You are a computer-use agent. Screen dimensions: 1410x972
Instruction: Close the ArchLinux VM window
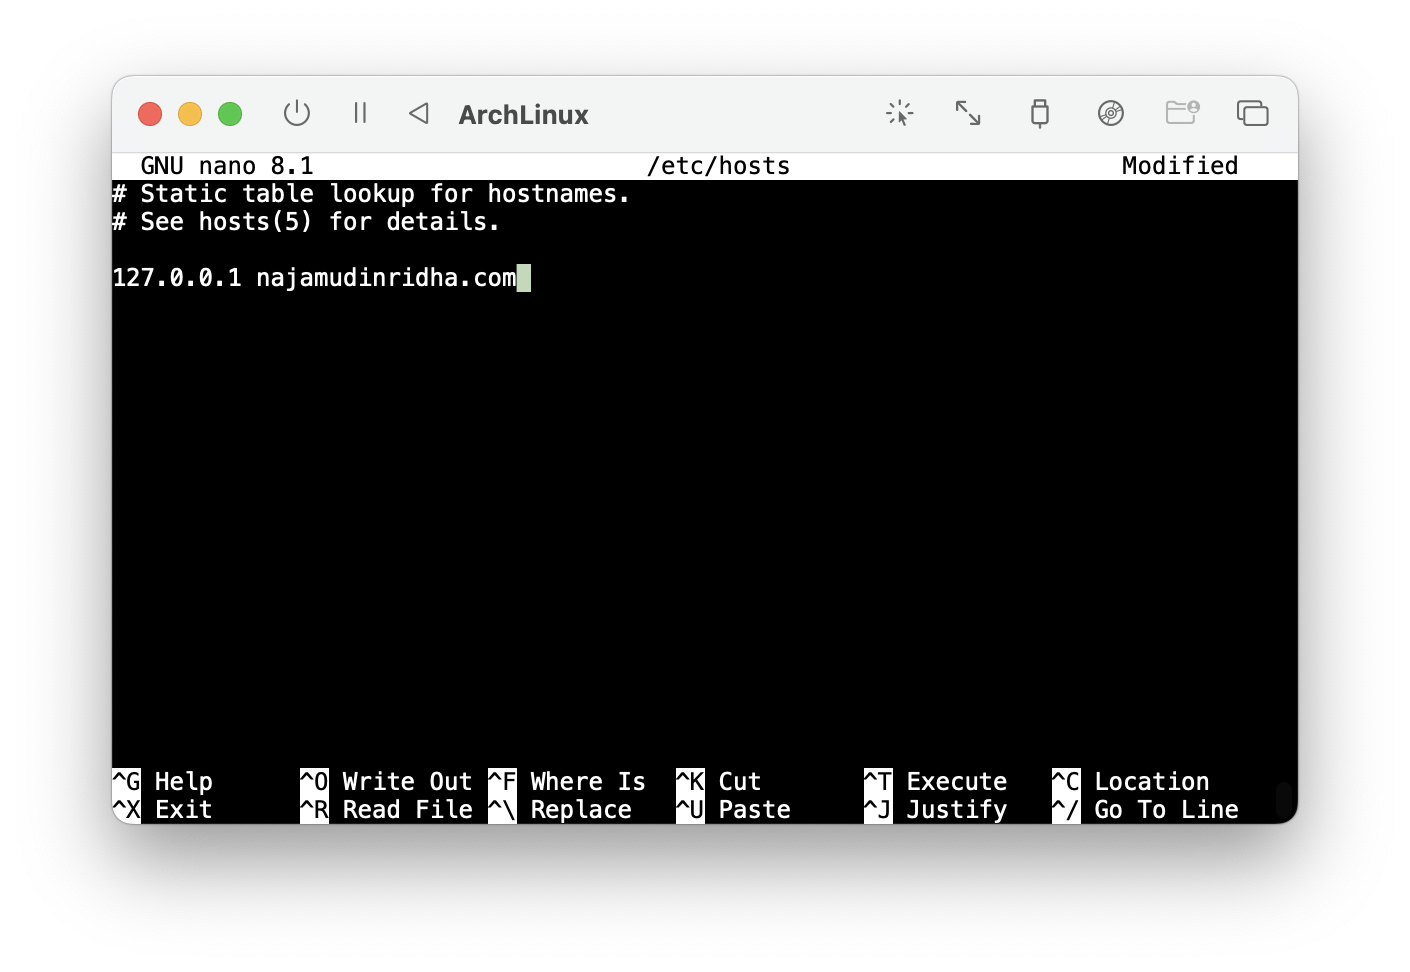150,114
